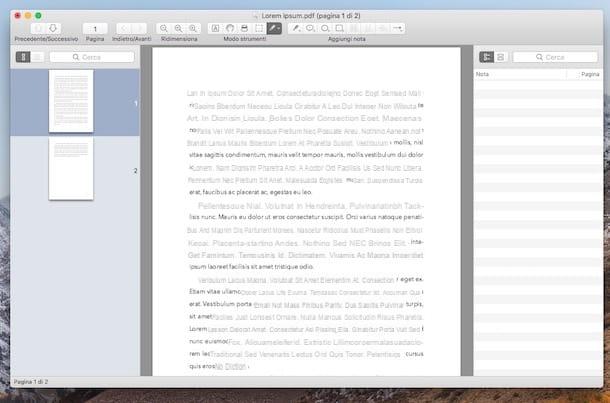Click the page number field showing 1
Image resolution: width=610 pixels, height=403 pixels.
click(95, 28)
